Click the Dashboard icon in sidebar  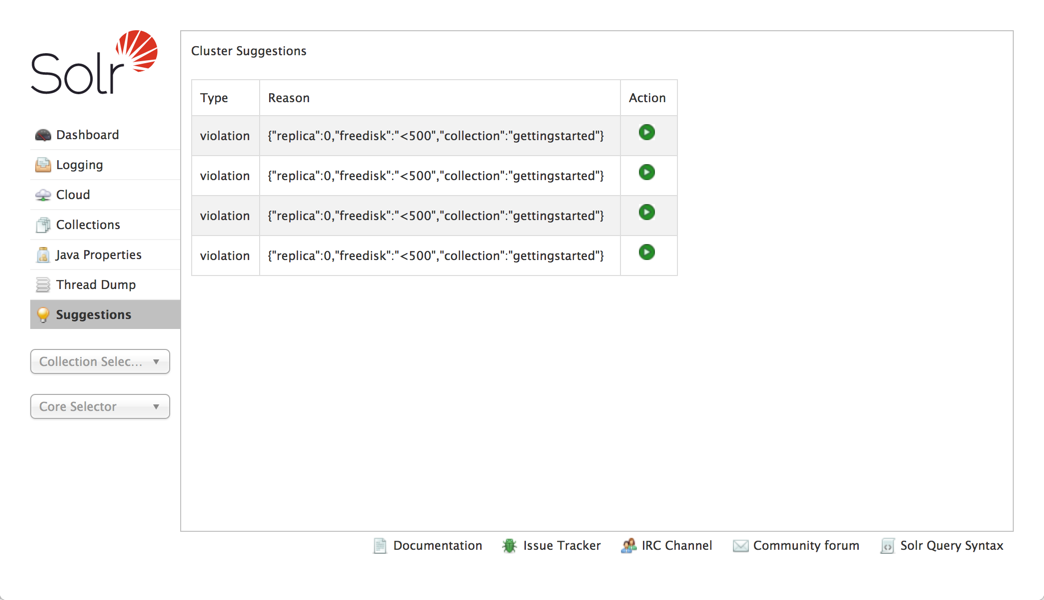pyautogui.click(x=43, y=135)
